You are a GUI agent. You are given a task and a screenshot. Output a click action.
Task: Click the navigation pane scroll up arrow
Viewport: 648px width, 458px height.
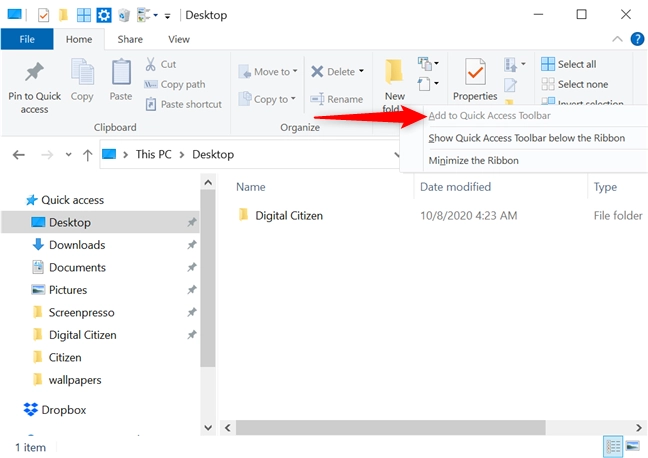coord(208,182)
